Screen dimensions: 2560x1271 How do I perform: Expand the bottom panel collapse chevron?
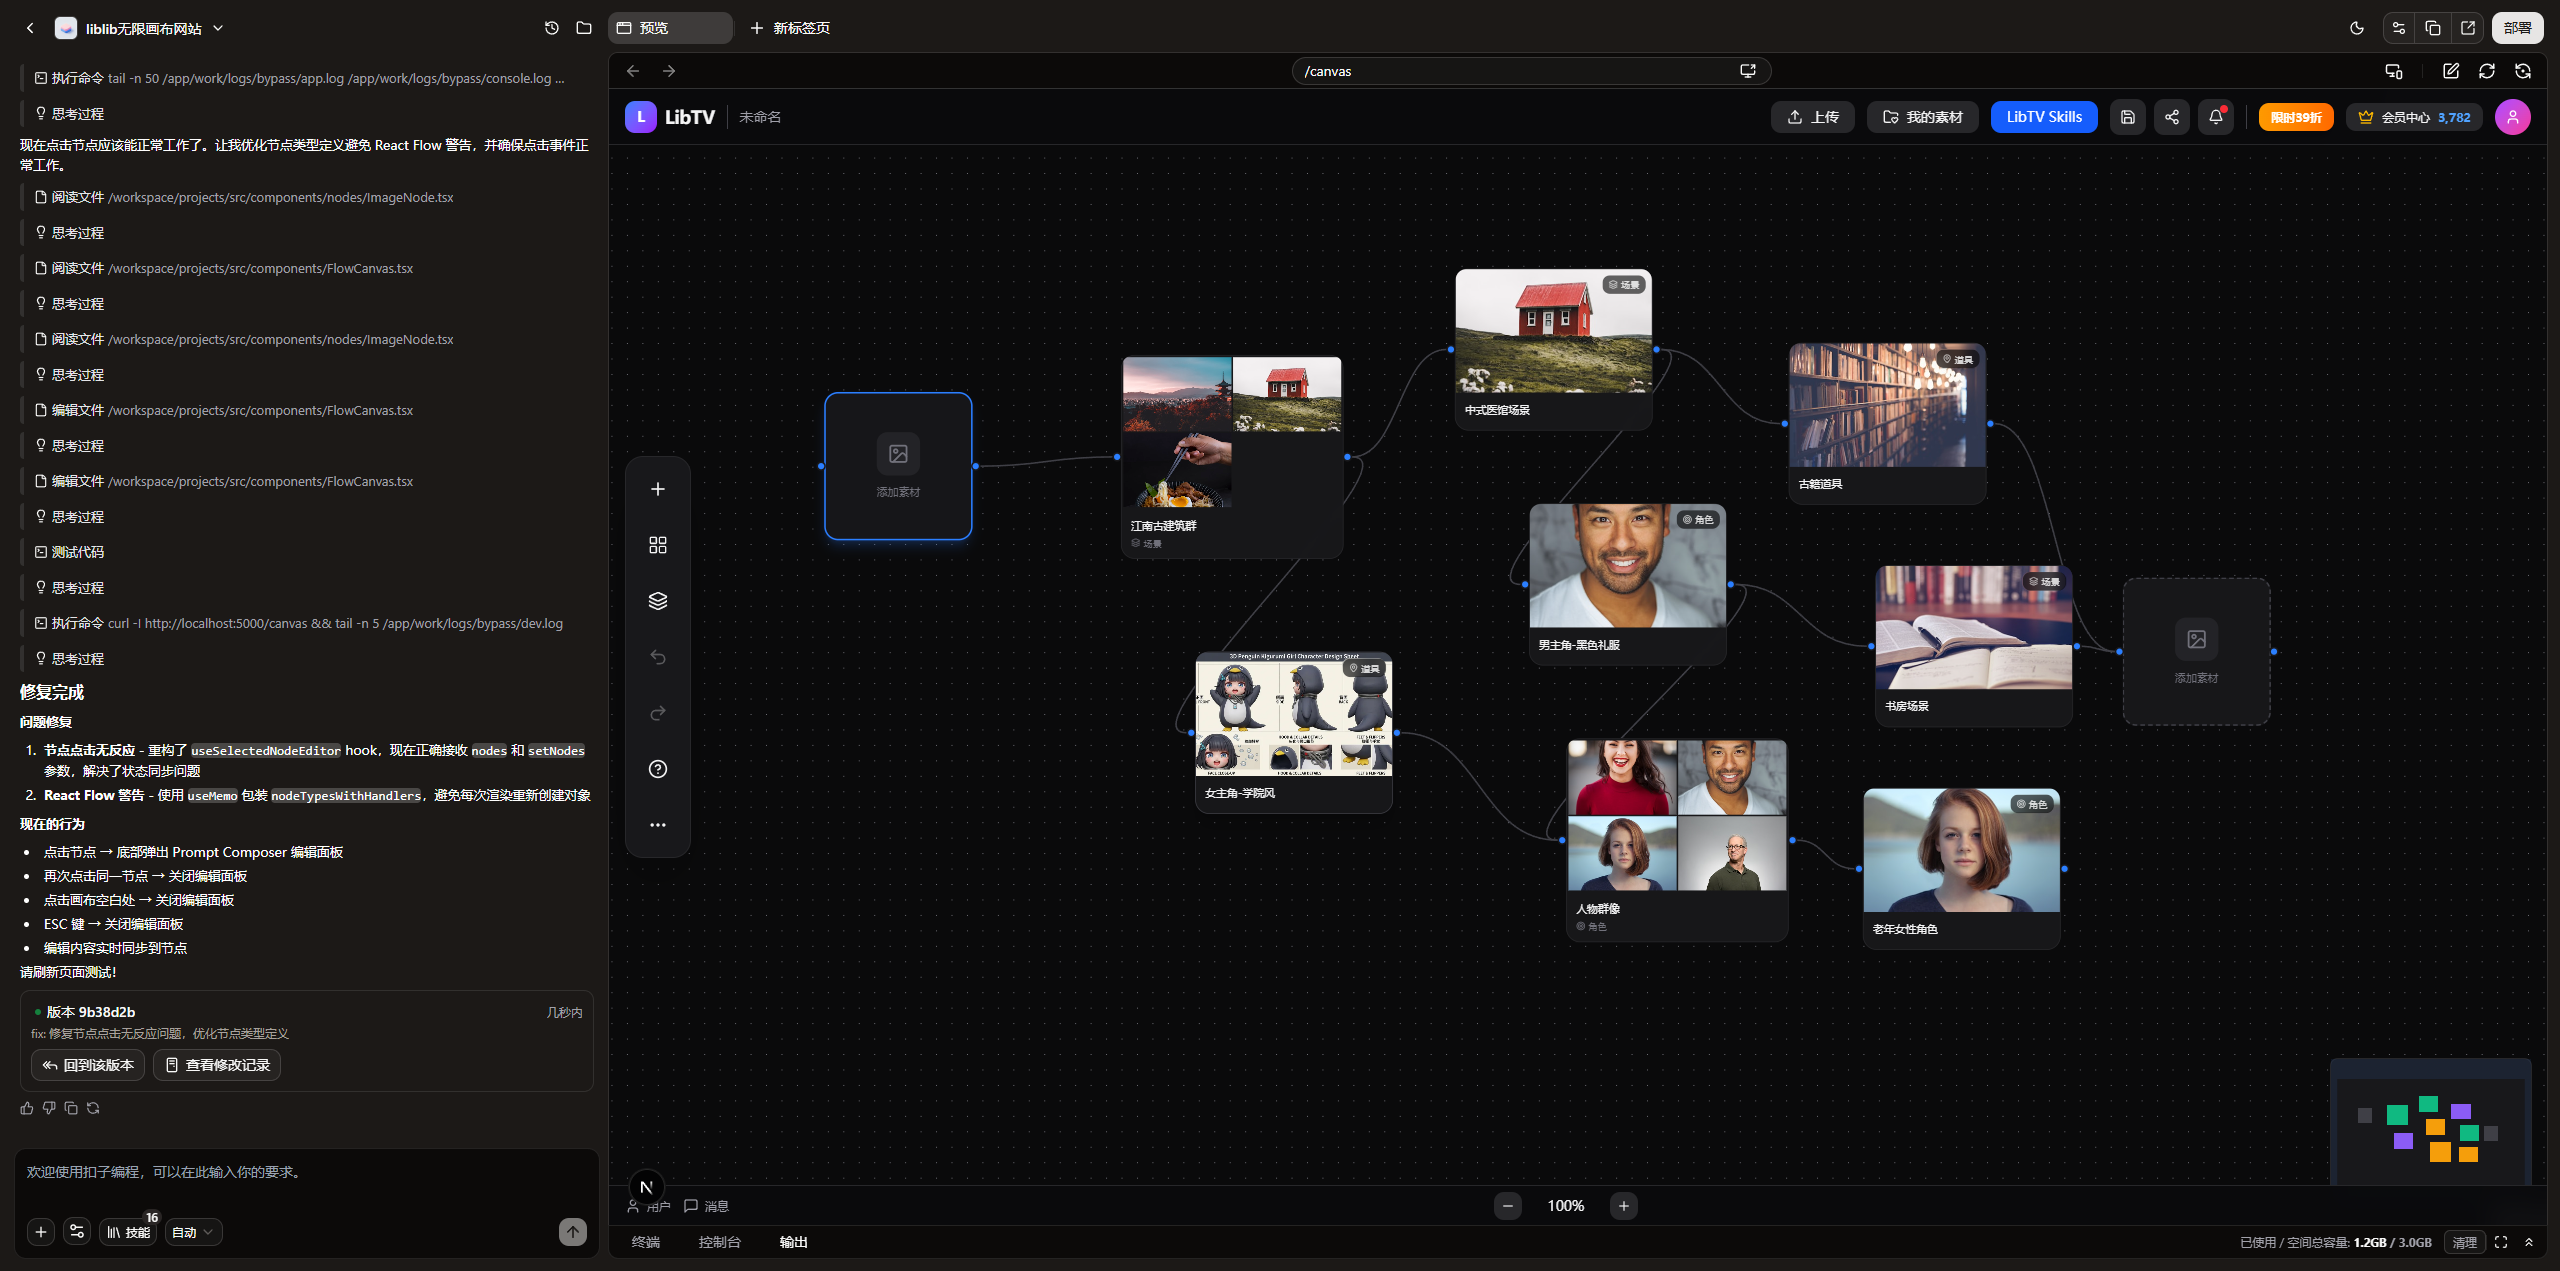[2529, 1242]
